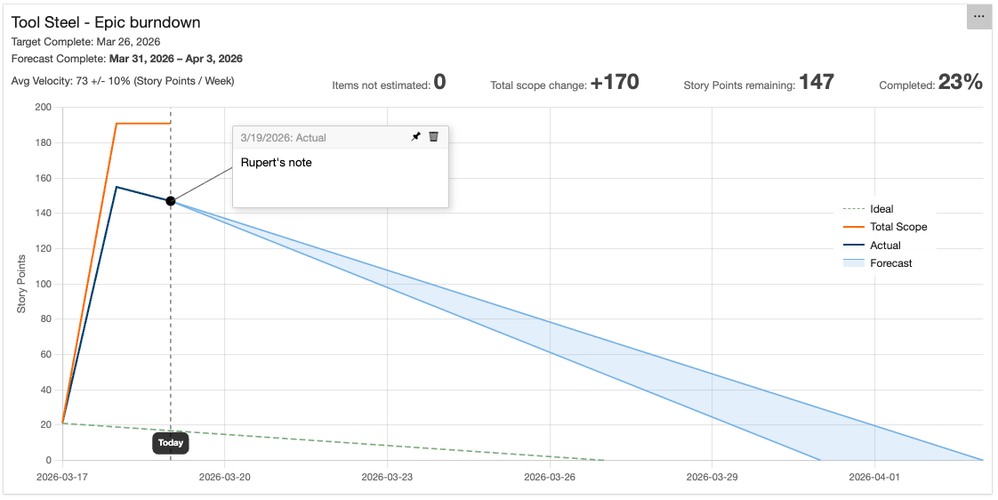This screenshot has height=500, width=998.
Task: Click the Forecast legend color swatch
Action: coord(853,263)
